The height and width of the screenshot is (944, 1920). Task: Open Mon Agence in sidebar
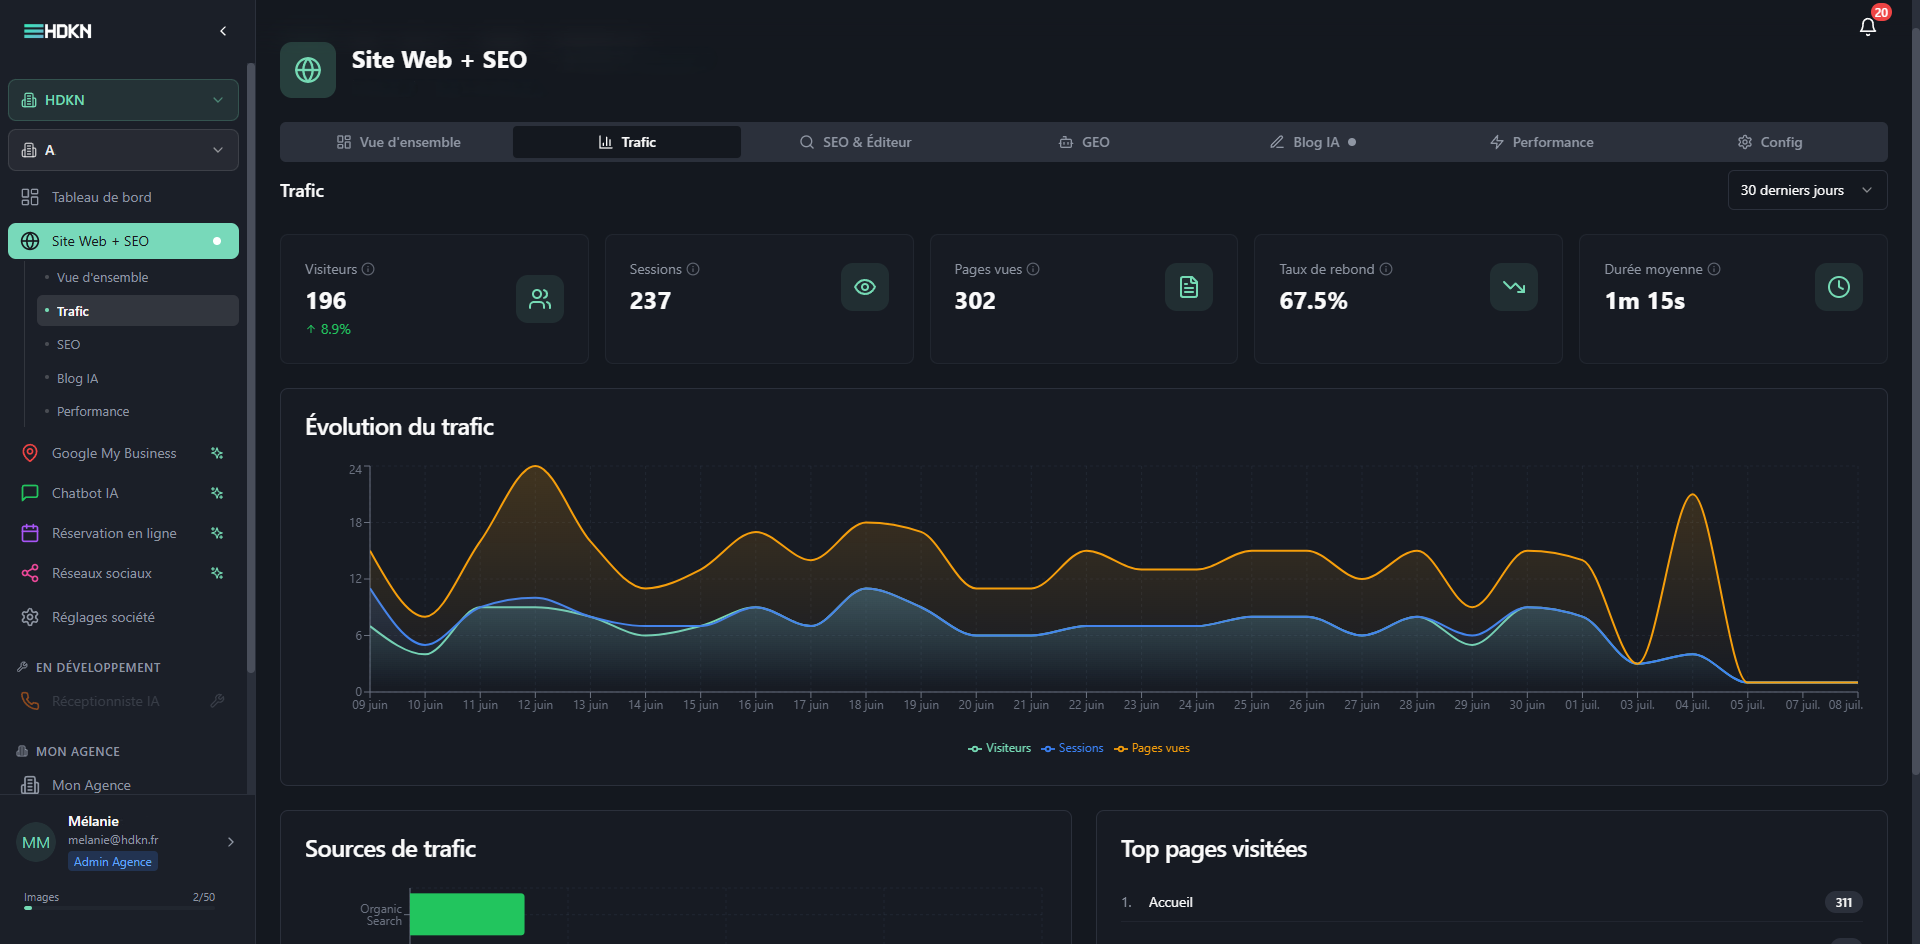tap(123, 785)
